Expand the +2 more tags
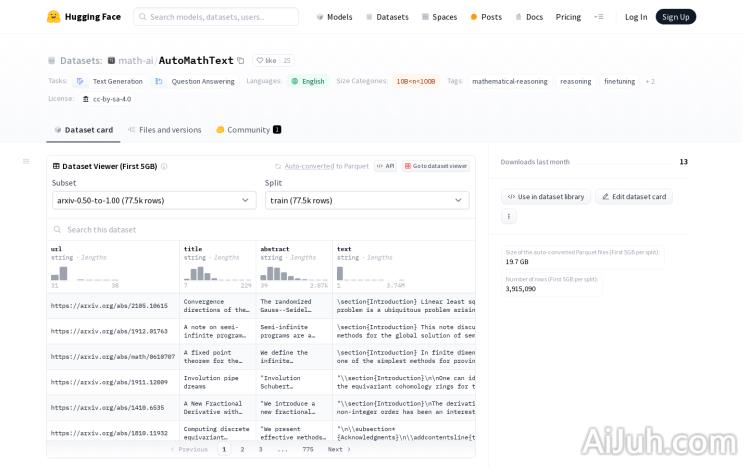 pyautogui.click(x=650, y=81)
